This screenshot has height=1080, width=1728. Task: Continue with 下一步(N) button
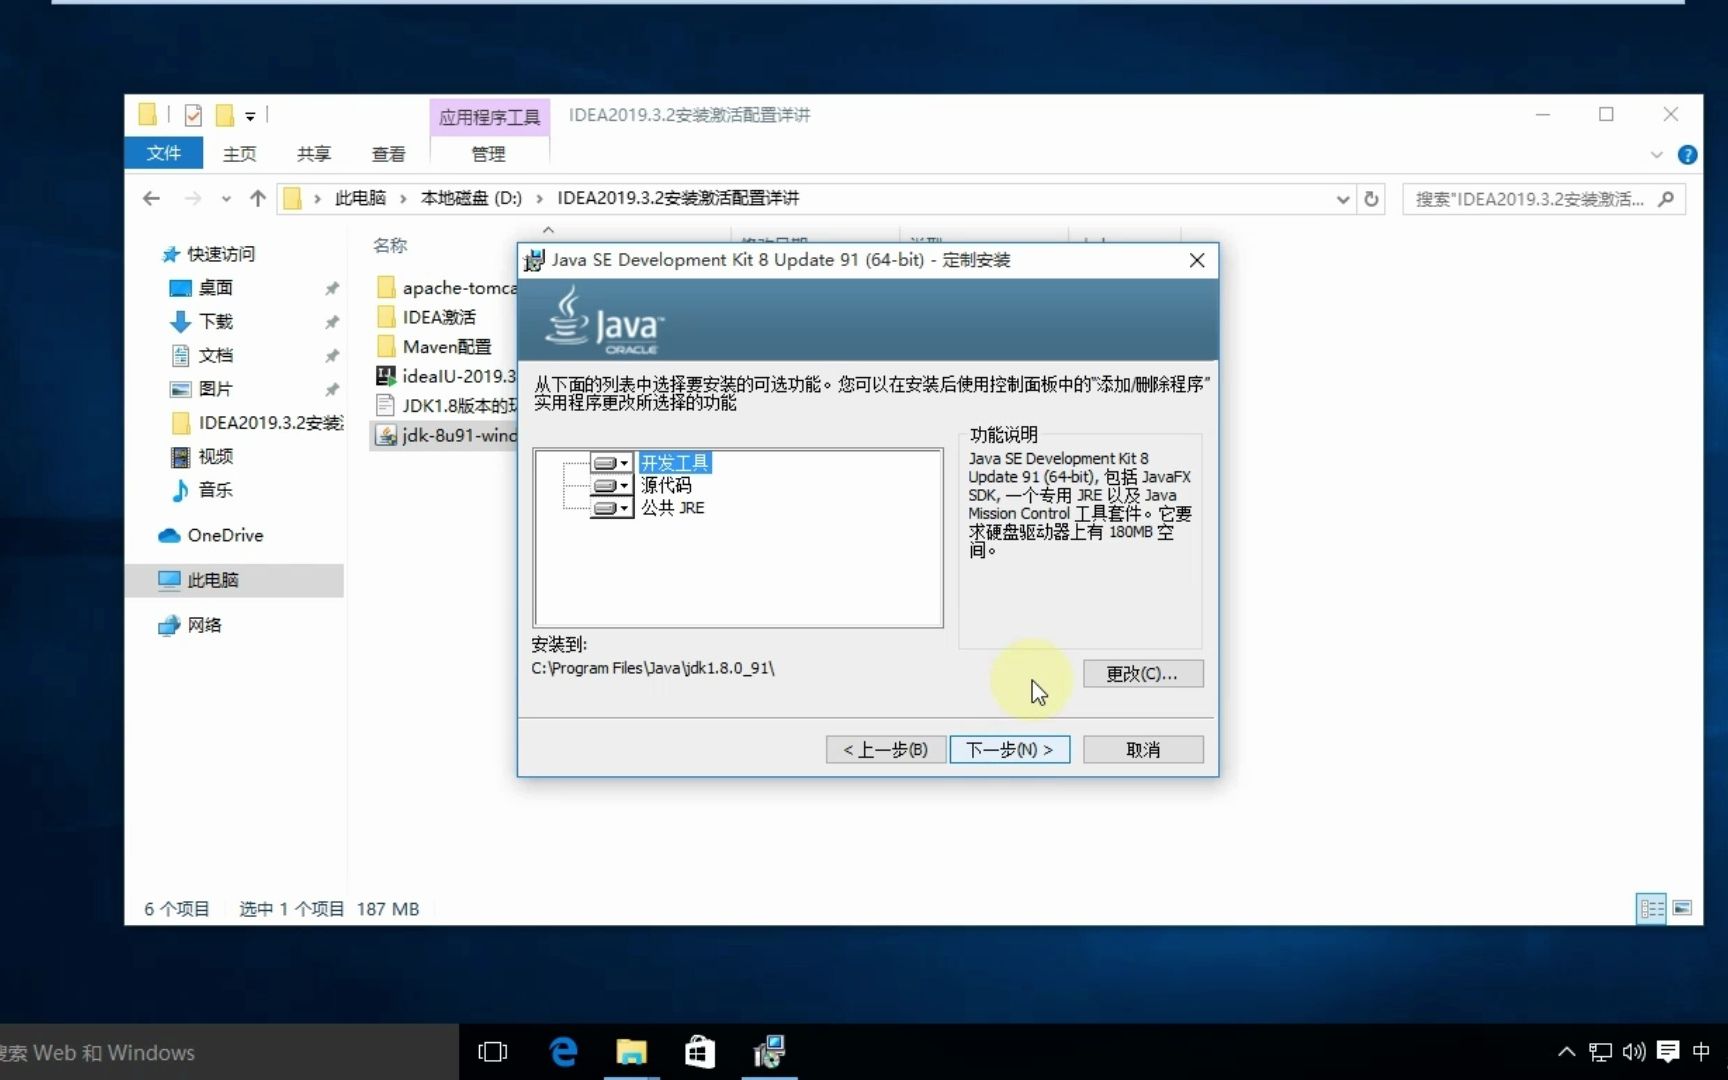click(x=1010, y=750)
